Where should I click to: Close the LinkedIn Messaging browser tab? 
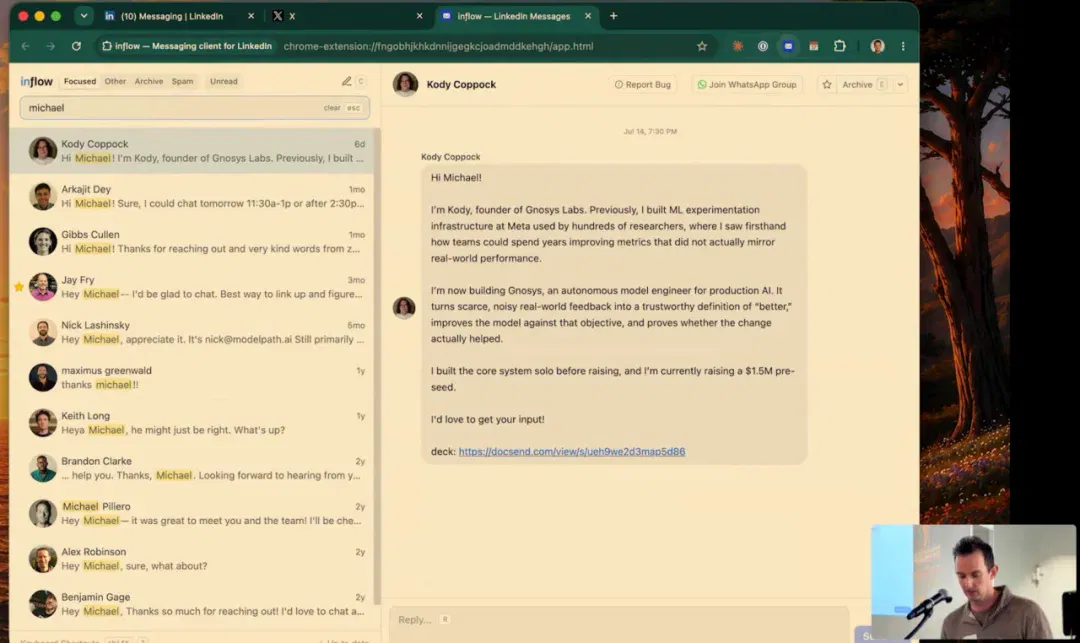(x=251, y=16)
